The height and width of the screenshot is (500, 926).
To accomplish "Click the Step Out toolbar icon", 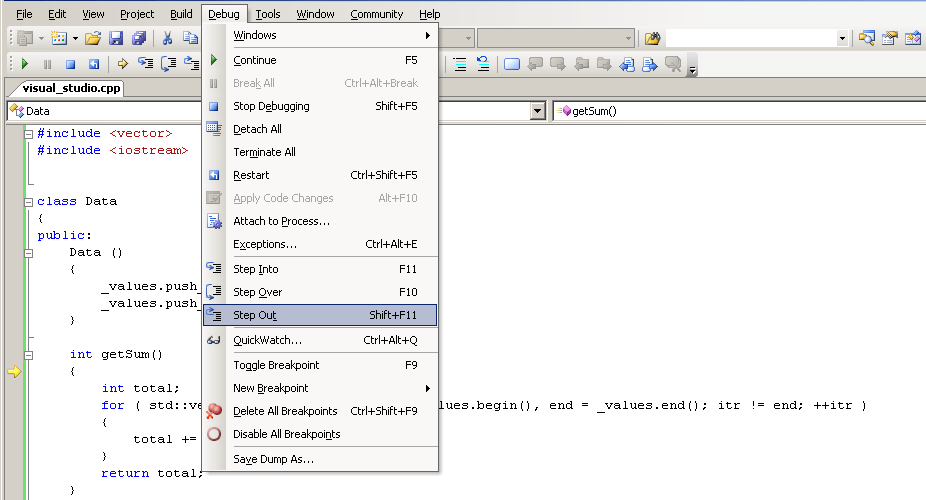I will pyautogui.click(x=191, y=63).
